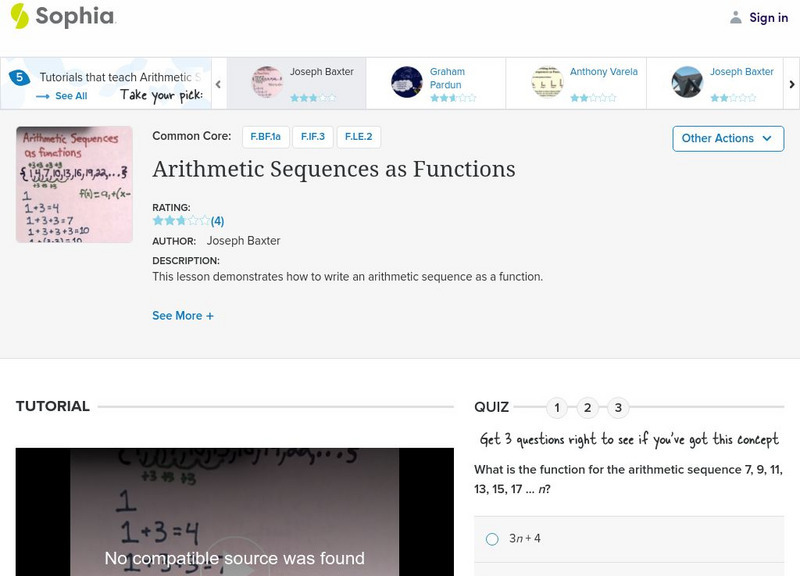
Task: Open the Sophia logo home link
Action: (x=63, y=16)
